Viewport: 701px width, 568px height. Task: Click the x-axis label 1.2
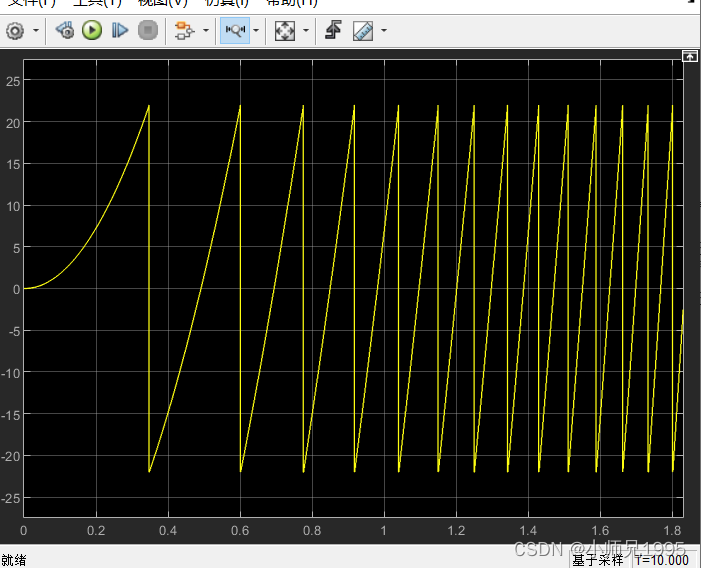coord(456,530)
